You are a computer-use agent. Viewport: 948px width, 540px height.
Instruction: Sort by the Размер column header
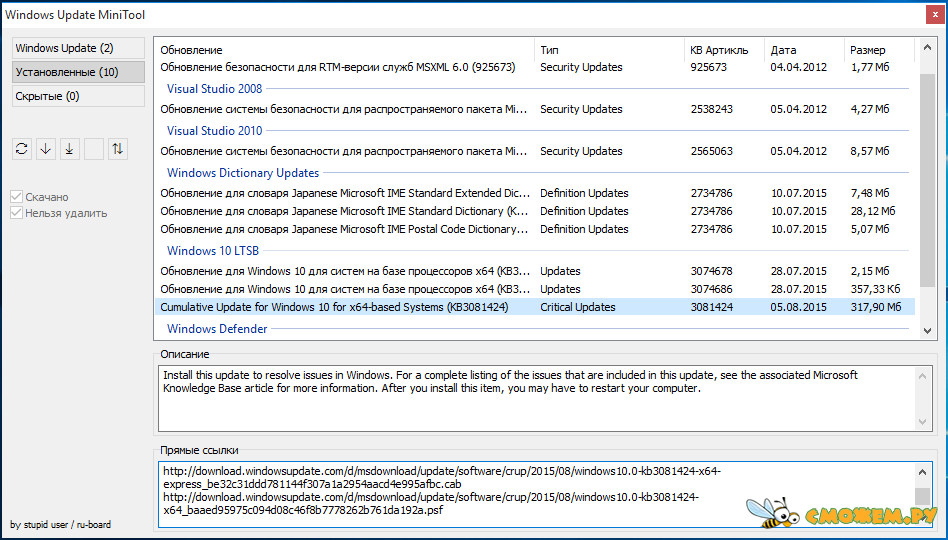pyautogui.click(x=879, y=50)
